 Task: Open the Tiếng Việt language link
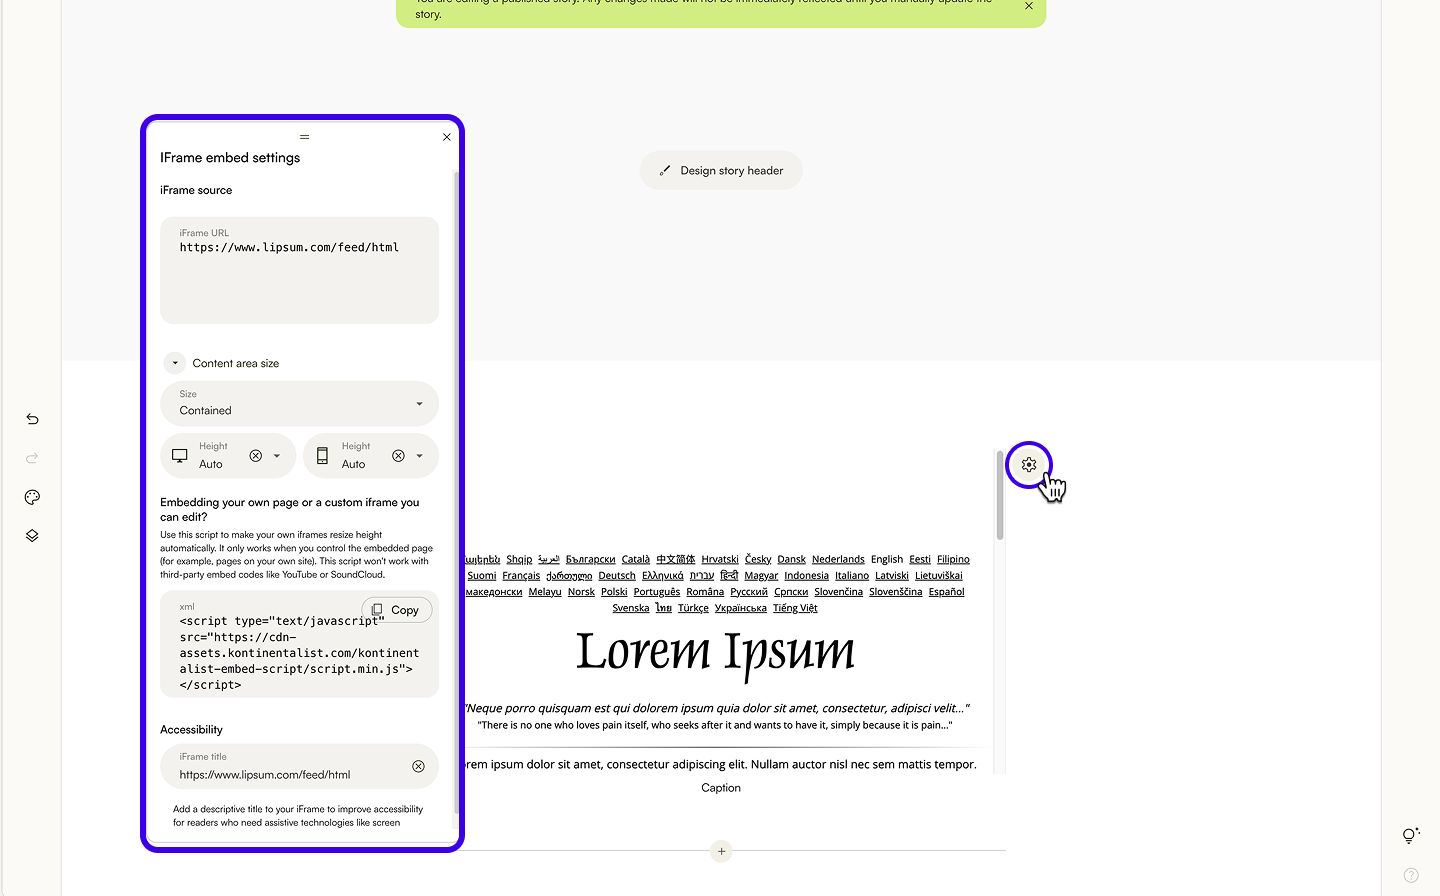click(x=795, y=608)
